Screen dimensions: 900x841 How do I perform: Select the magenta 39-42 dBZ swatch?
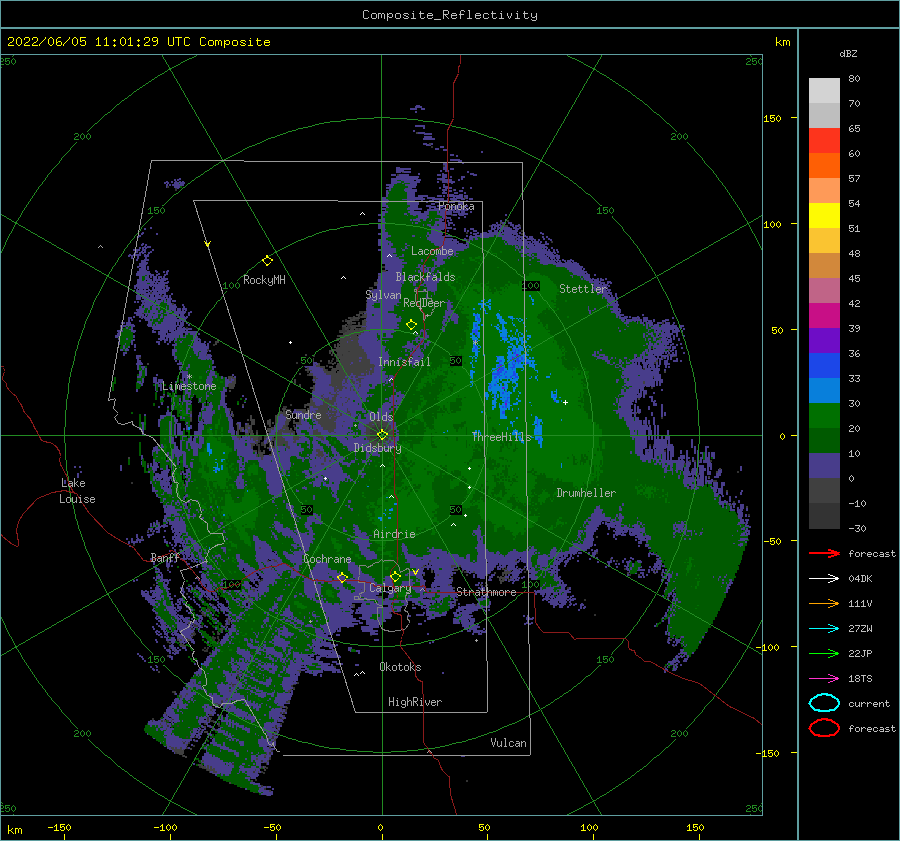[824, 316]
